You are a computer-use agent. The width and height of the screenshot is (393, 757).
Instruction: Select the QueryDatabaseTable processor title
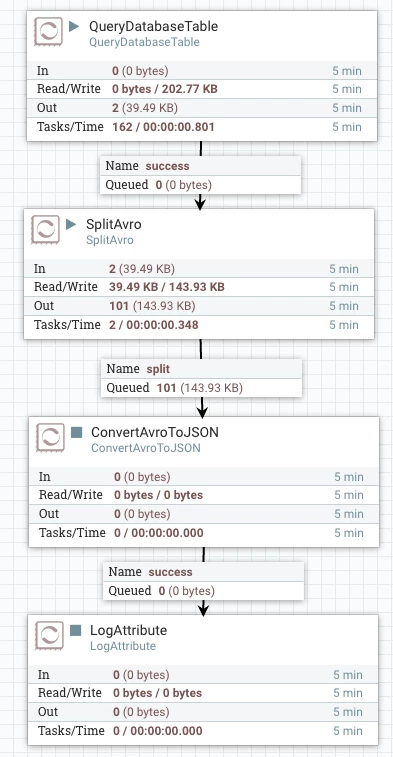154,26
